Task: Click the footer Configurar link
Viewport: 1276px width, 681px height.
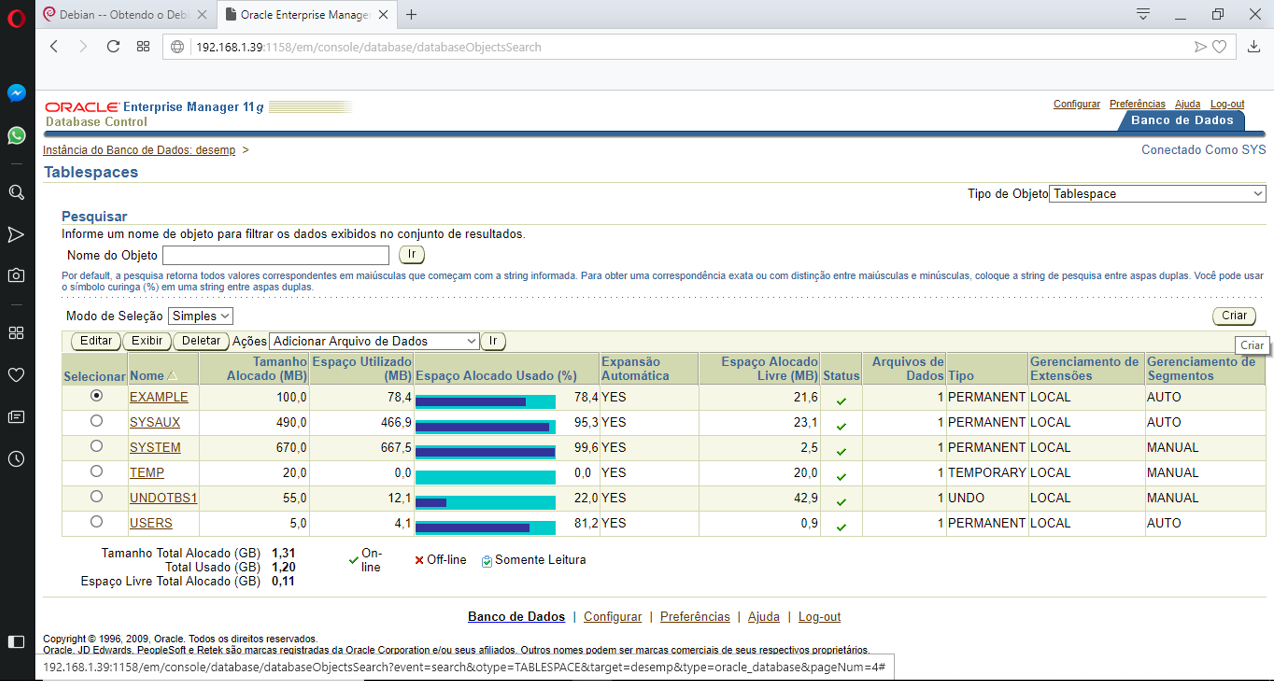Action: point(613,617)
